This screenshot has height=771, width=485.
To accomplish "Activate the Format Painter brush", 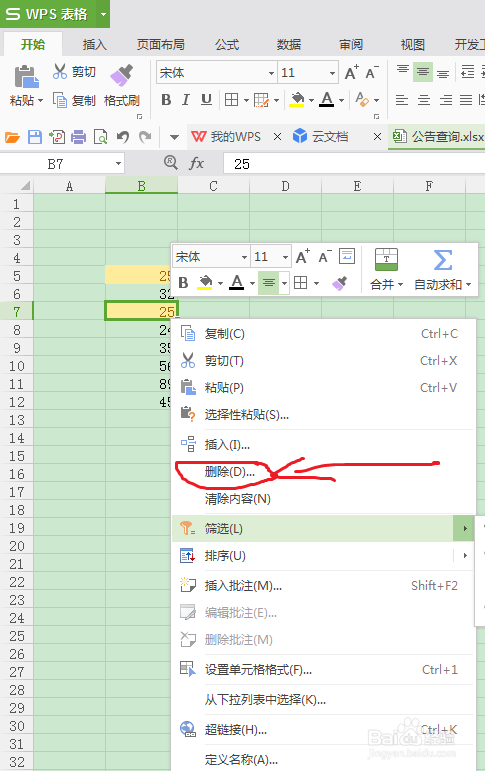I will [x=121, y=75].
